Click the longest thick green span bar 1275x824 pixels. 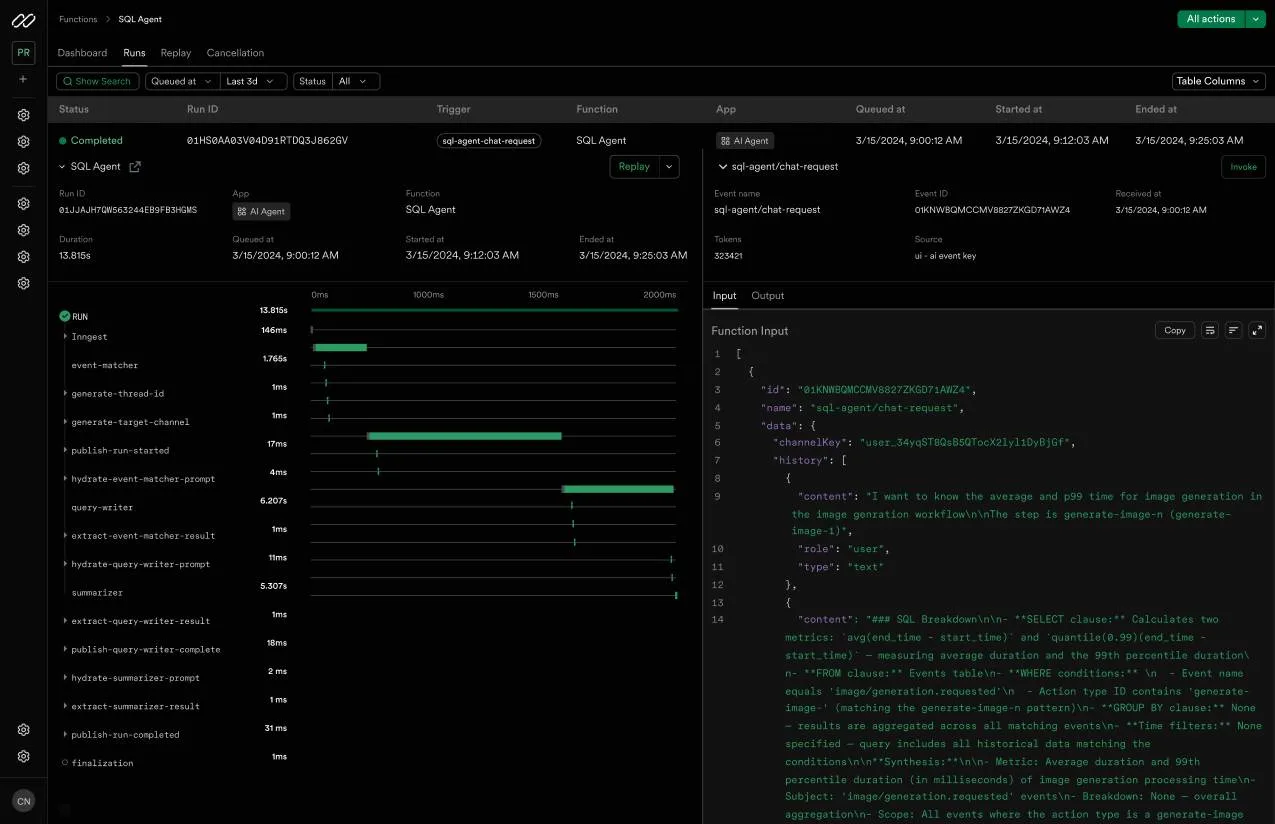pyautogui.click(x=465, y=436)
